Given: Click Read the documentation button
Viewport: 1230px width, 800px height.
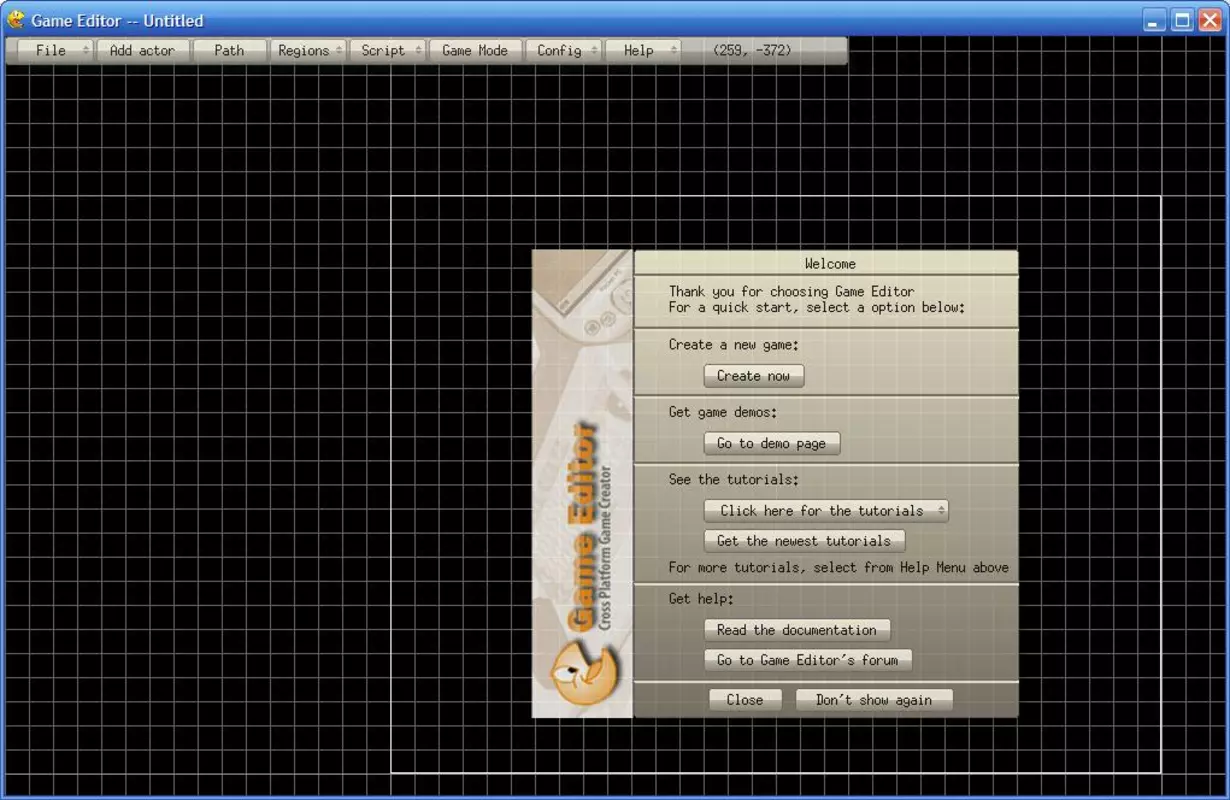Looking at the screenshot, I should pyautogui.click(x=797, y=630).
